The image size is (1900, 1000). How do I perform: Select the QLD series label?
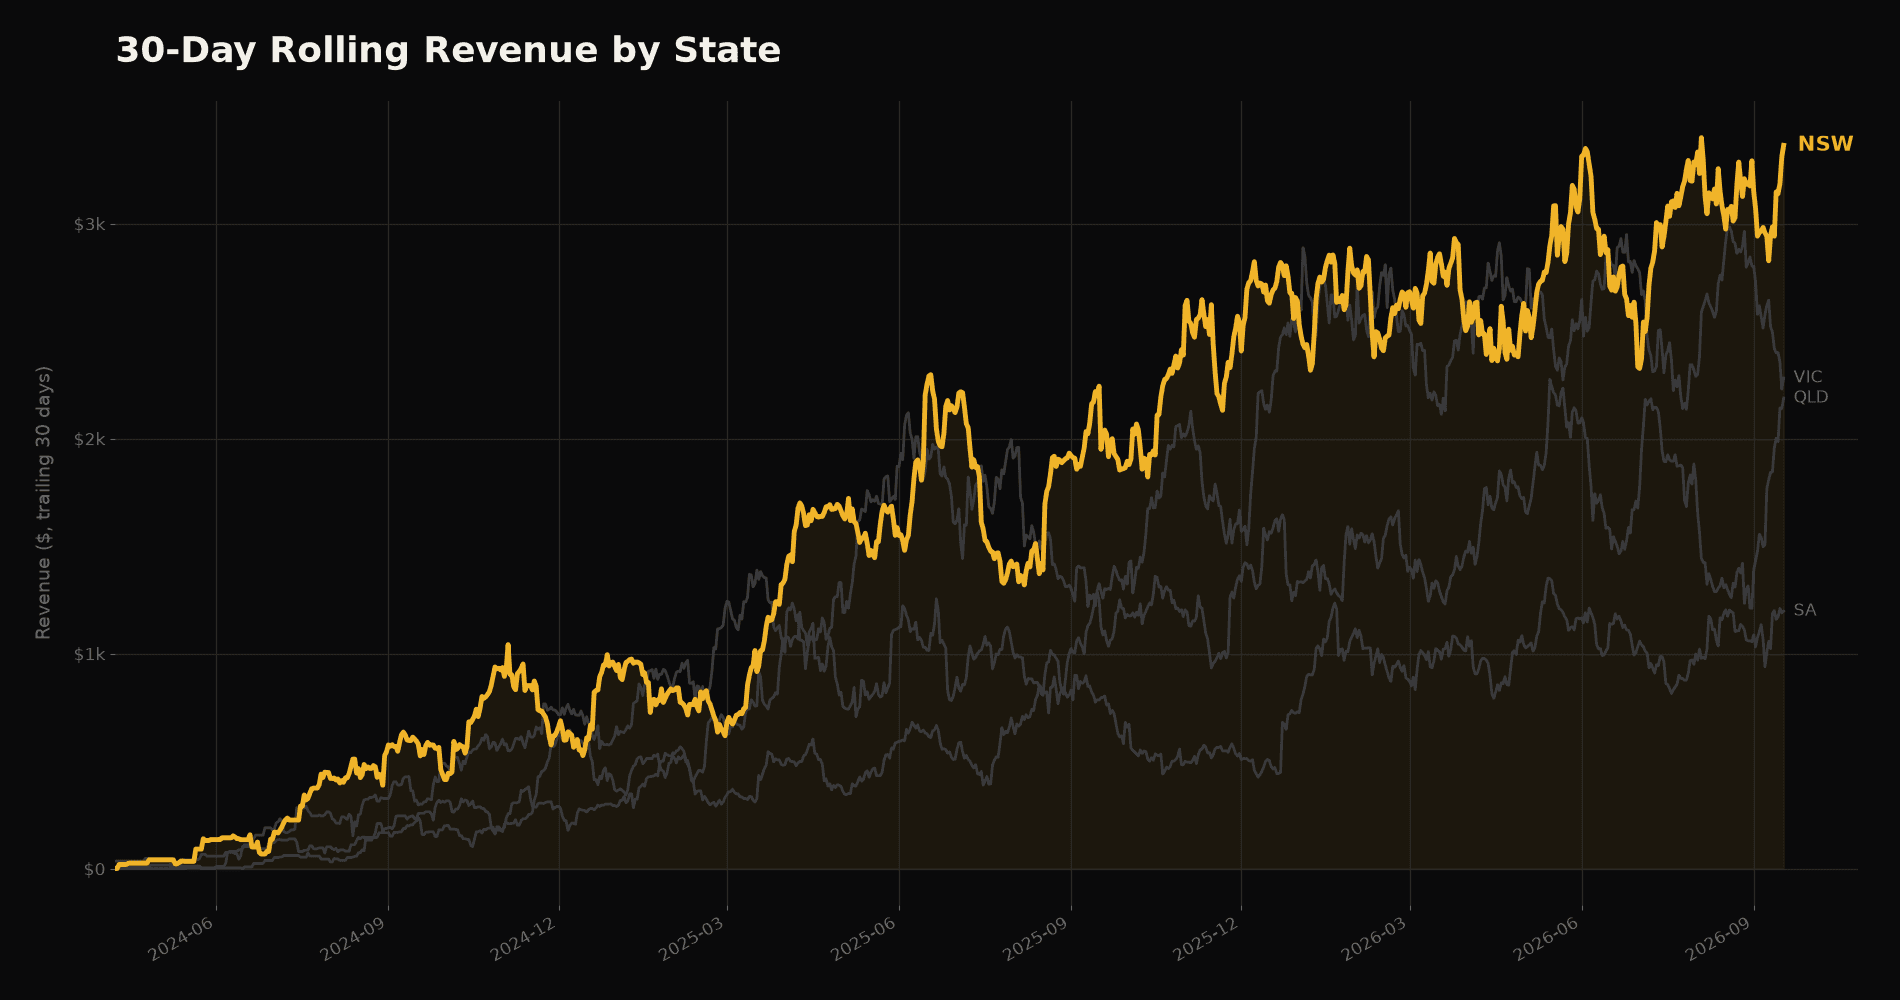click(x=1810, y=397)
